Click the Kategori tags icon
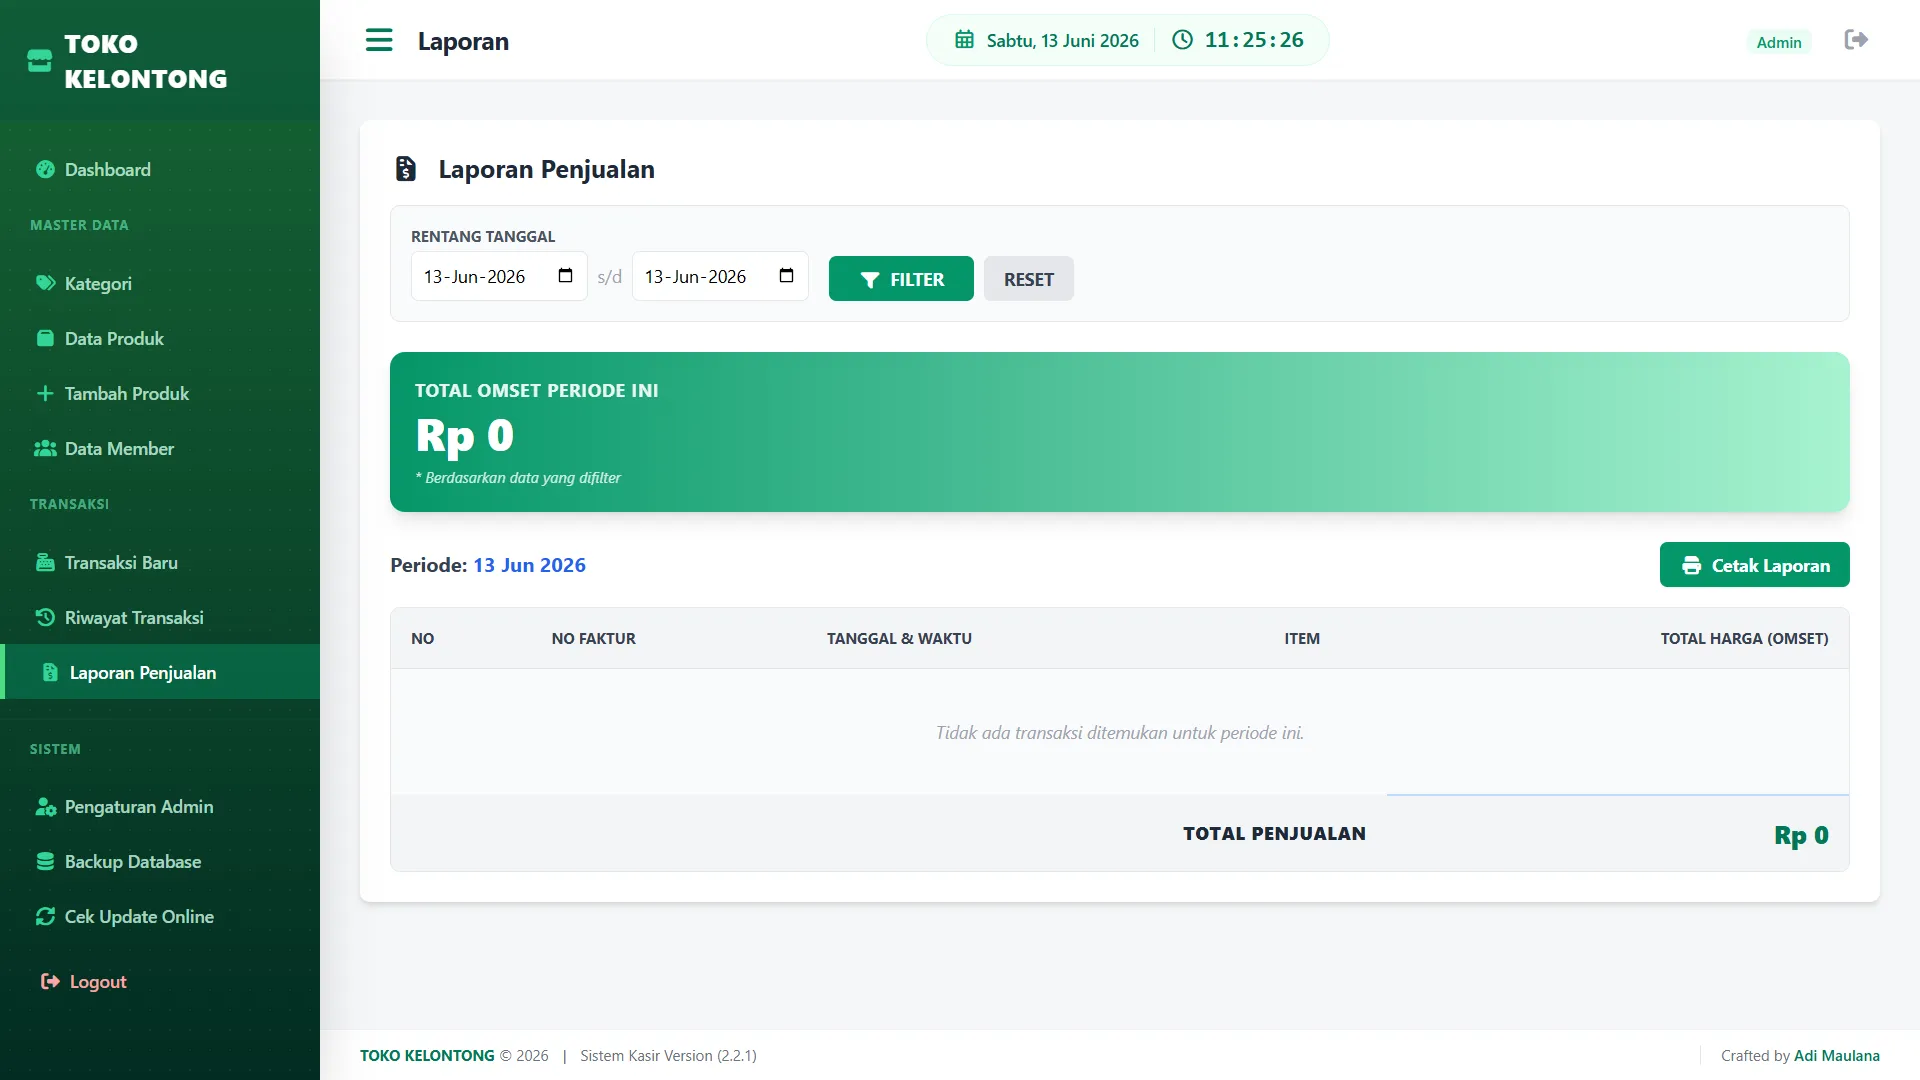The height and width of the screenshot is (1080, 1920). click(45, 283)
